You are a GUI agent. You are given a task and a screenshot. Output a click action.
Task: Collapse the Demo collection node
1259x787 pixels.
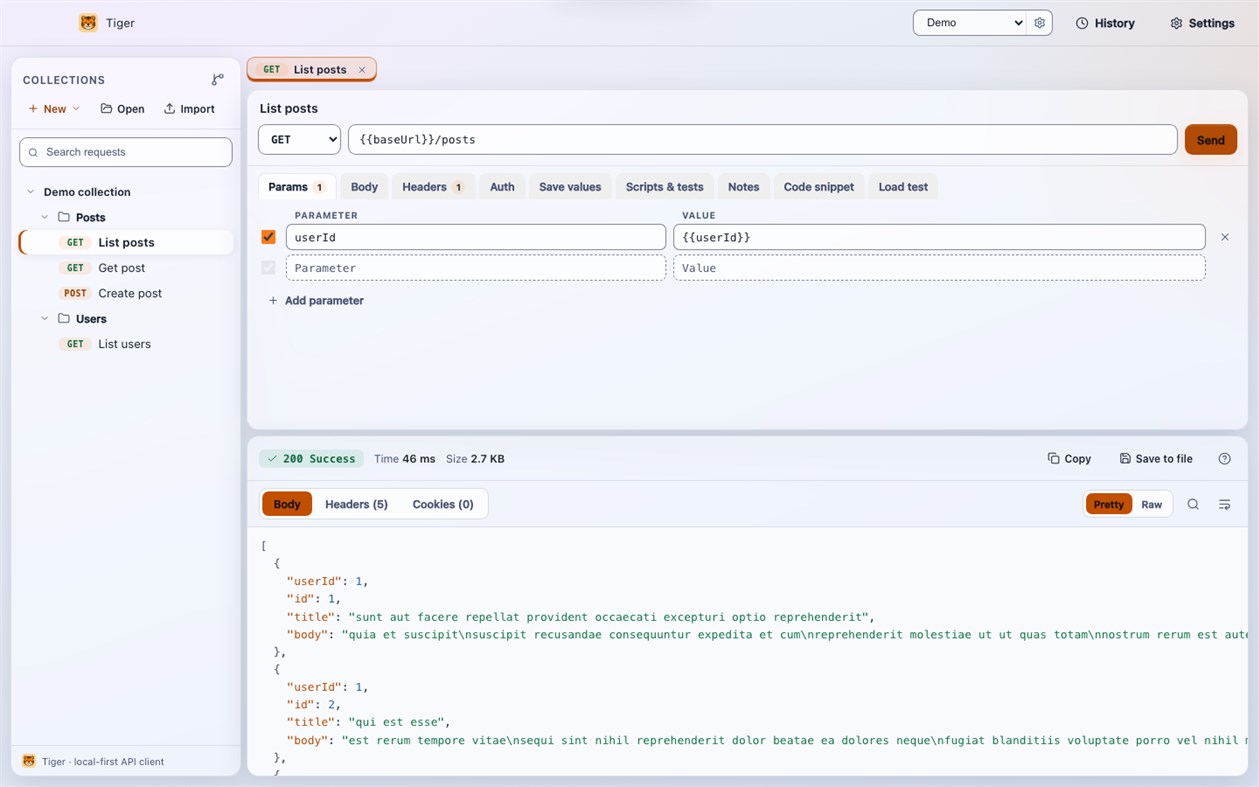pos(31,192)
